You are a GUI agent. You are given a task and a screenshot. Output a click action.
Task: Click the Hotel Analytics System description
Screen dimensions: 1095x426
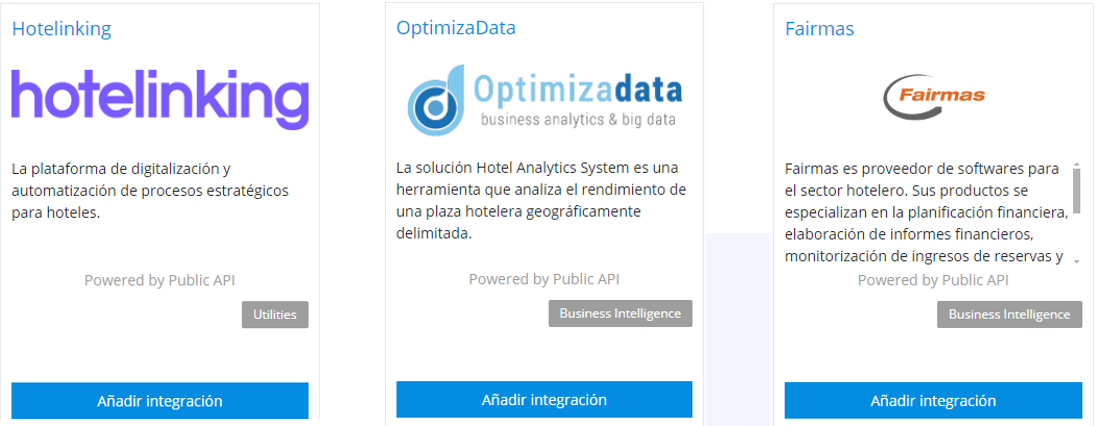[x=540, y=200]
